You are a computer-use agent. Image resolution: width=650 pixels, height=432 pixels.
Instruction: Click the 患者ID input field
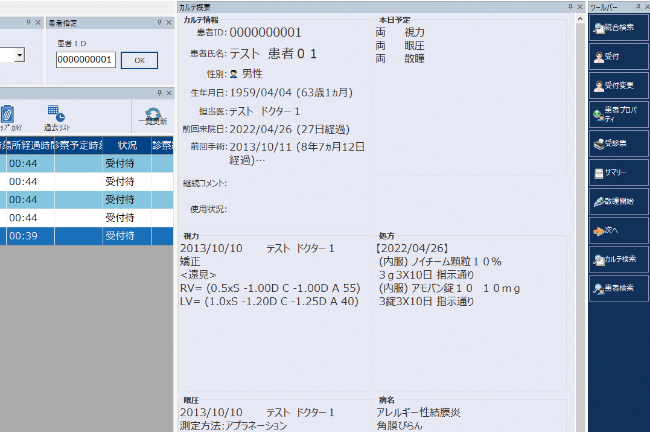click(85, 60)
